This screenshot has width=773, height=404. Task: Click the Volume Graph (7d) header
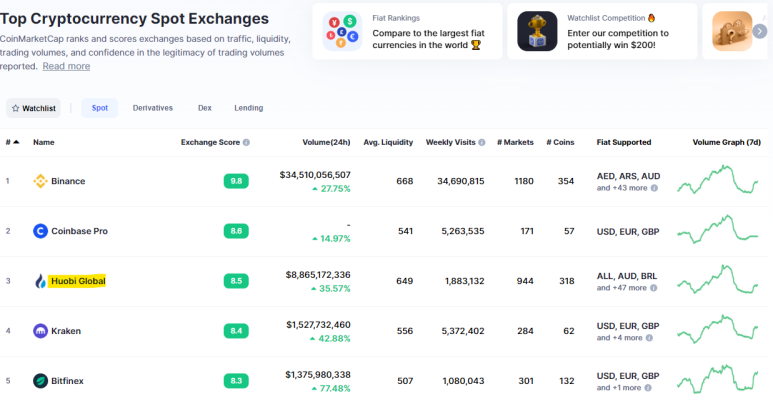pos(727,142)
